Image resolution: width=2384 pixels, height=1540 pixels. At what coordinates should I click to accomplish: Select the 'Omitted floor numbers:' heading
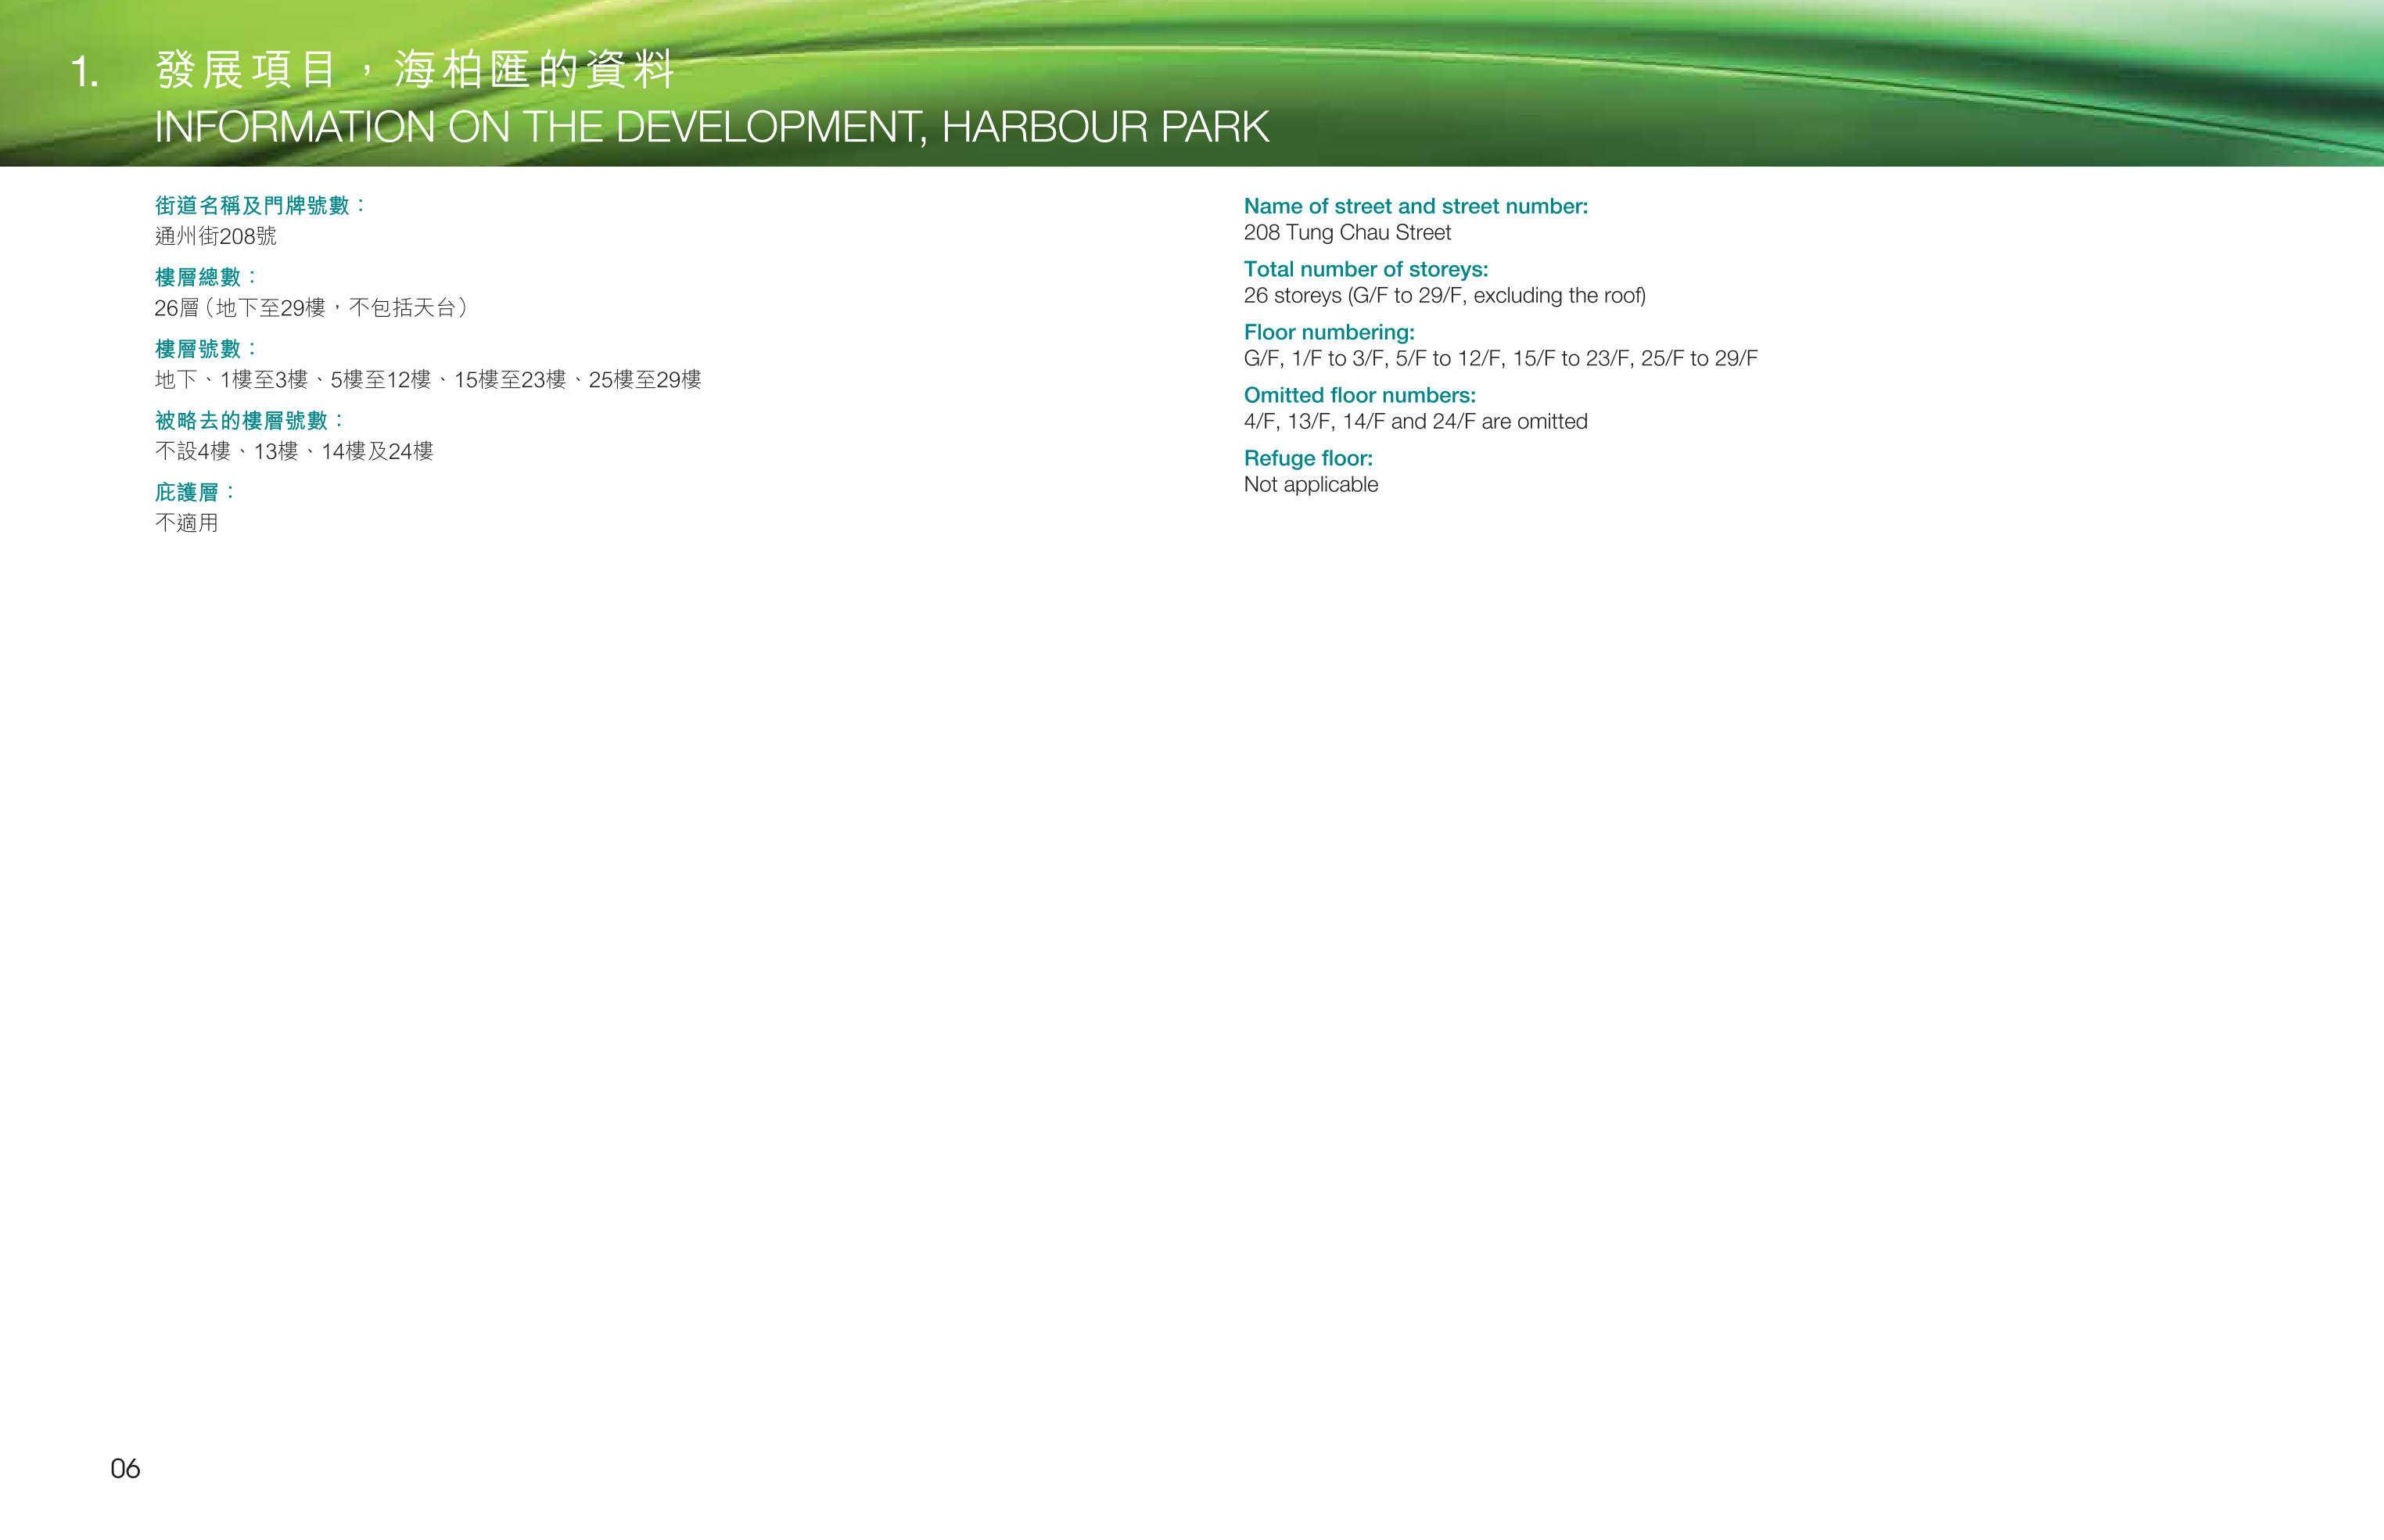(x=1359, y=395)
